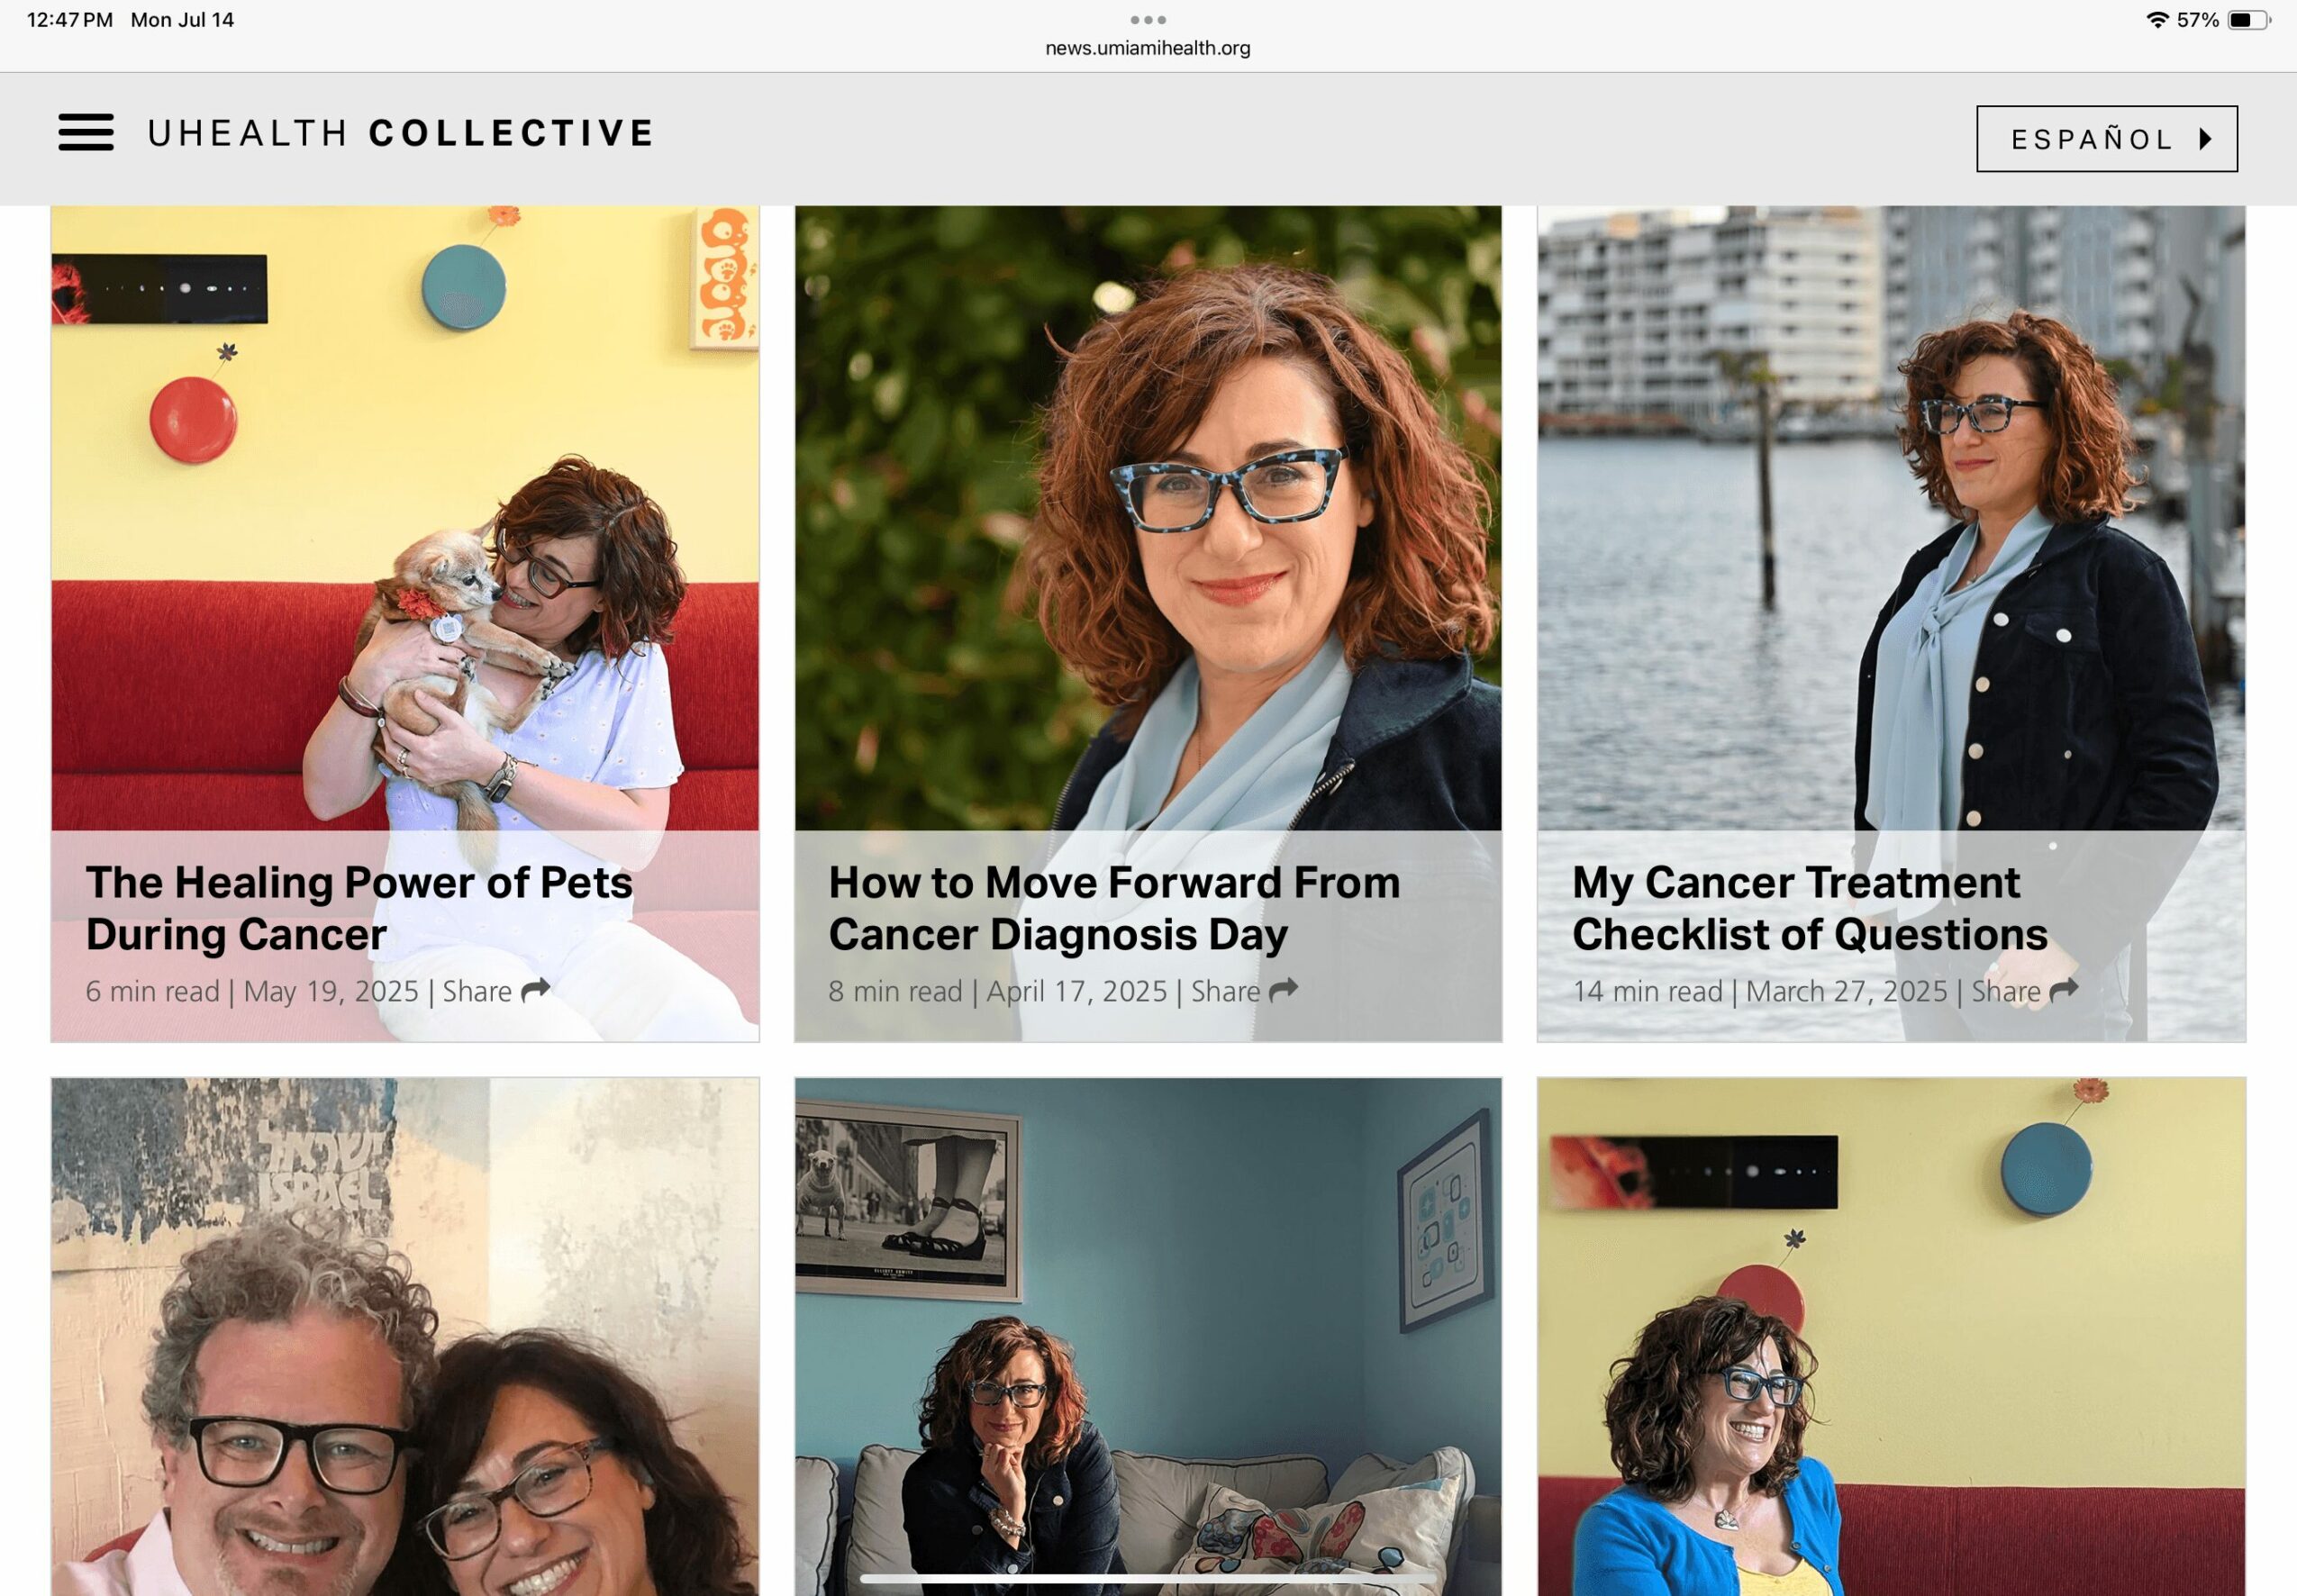The image size is (2297, 1596).
Task: Go to UHealth Collective home logo
Action: pos(400,133)
